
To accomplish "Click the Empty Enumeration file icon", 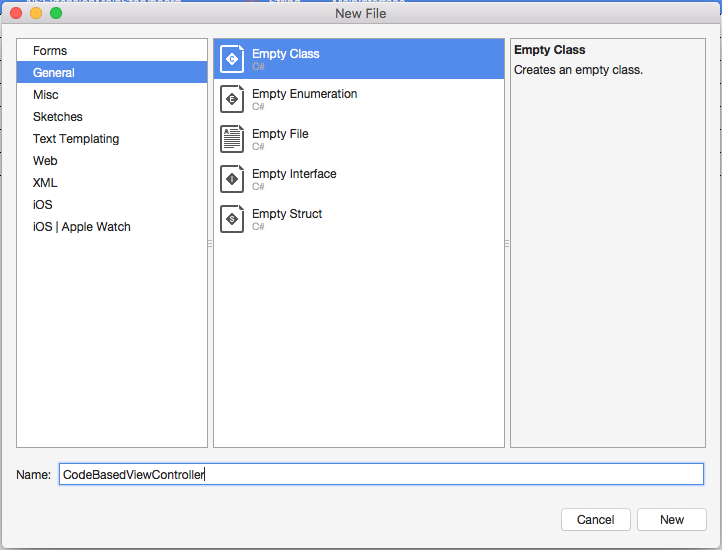I will [x=232, y=99].
